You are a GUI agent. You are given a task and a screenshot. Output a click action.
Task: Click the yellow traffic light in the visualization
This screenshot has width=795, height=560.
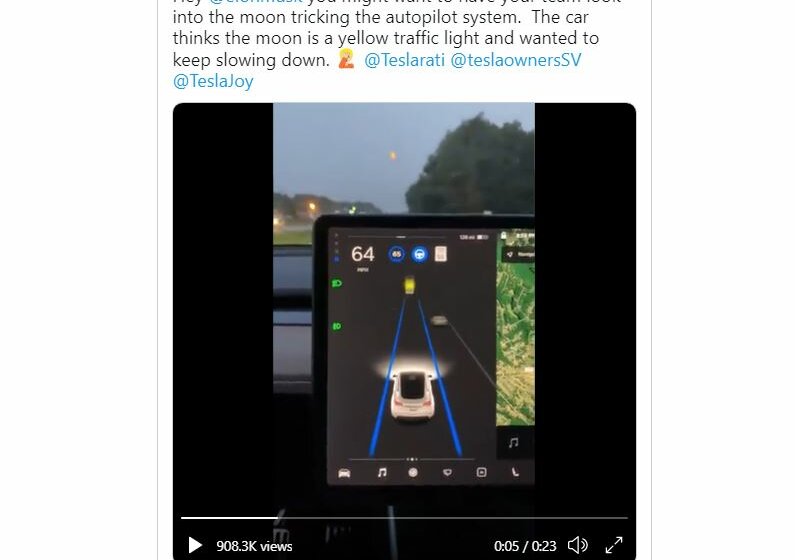tap(409, 285)
